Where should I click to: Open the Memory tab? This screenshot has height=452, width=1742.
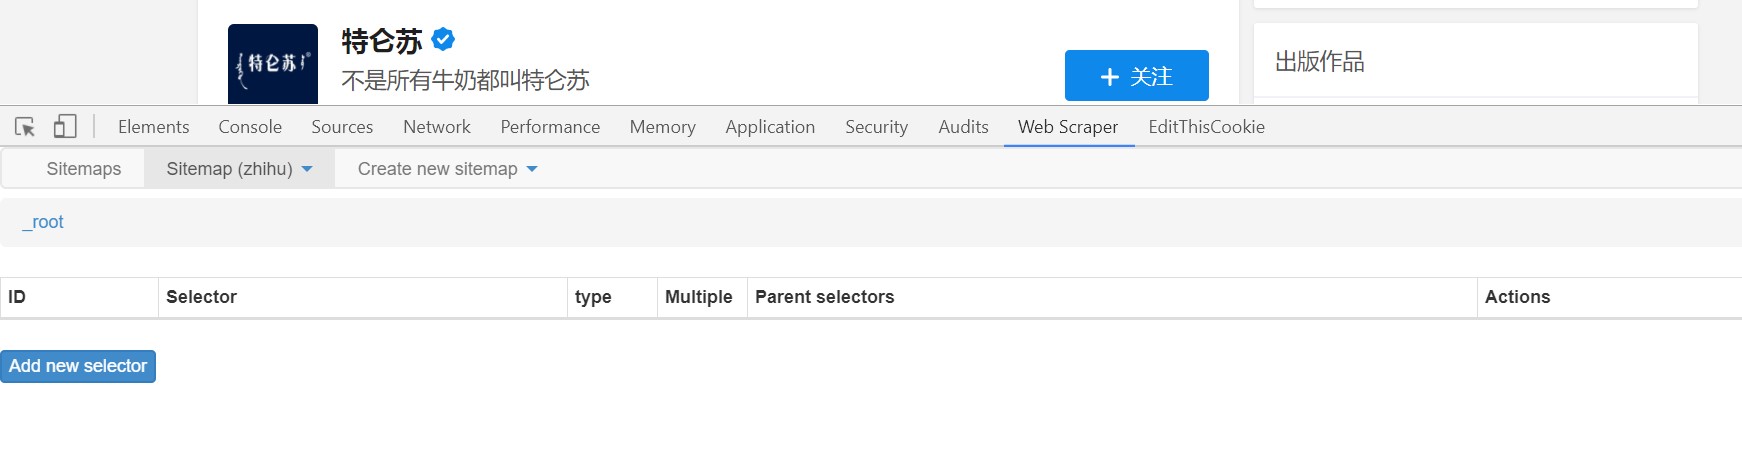point(662,127)
